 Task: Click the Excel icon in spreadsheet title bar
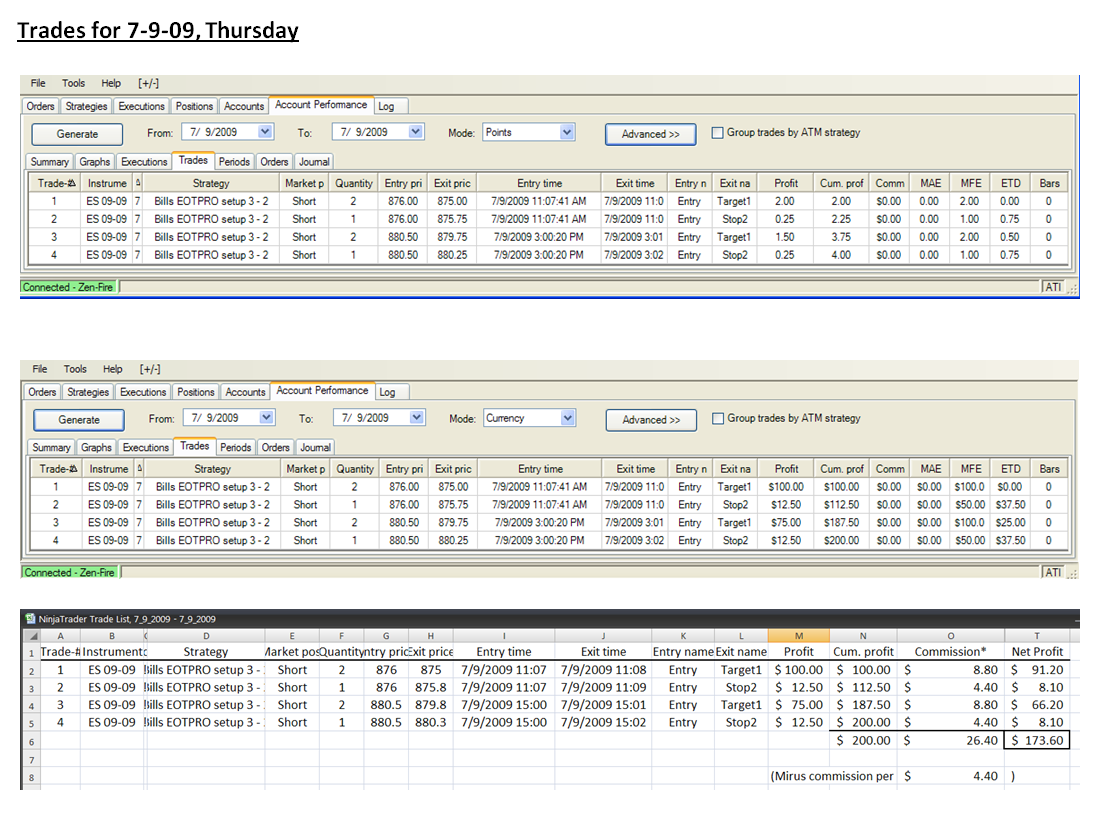click(x=30, y=619)
